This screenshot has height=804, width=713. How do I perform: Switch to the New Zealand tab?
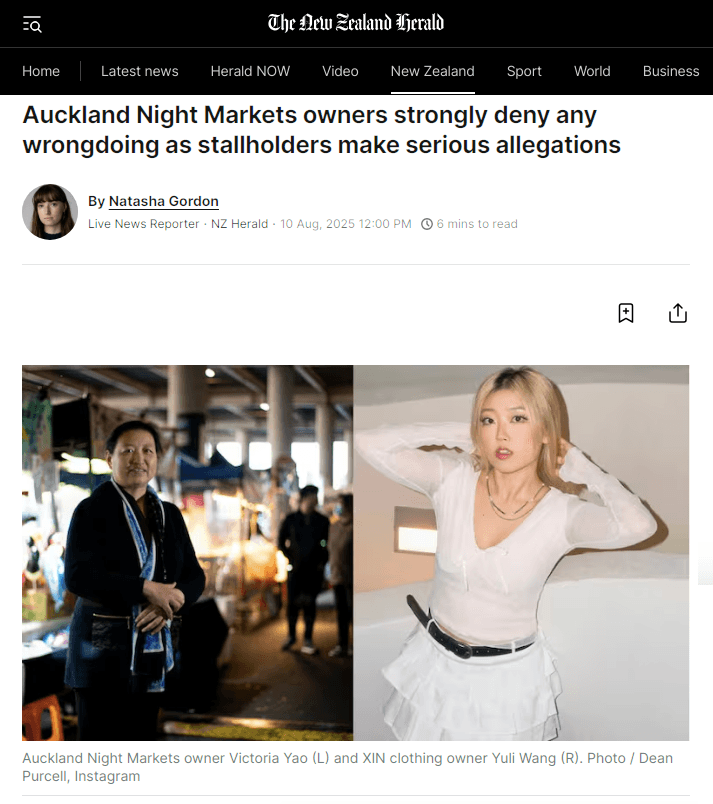(x=432, y=71)
